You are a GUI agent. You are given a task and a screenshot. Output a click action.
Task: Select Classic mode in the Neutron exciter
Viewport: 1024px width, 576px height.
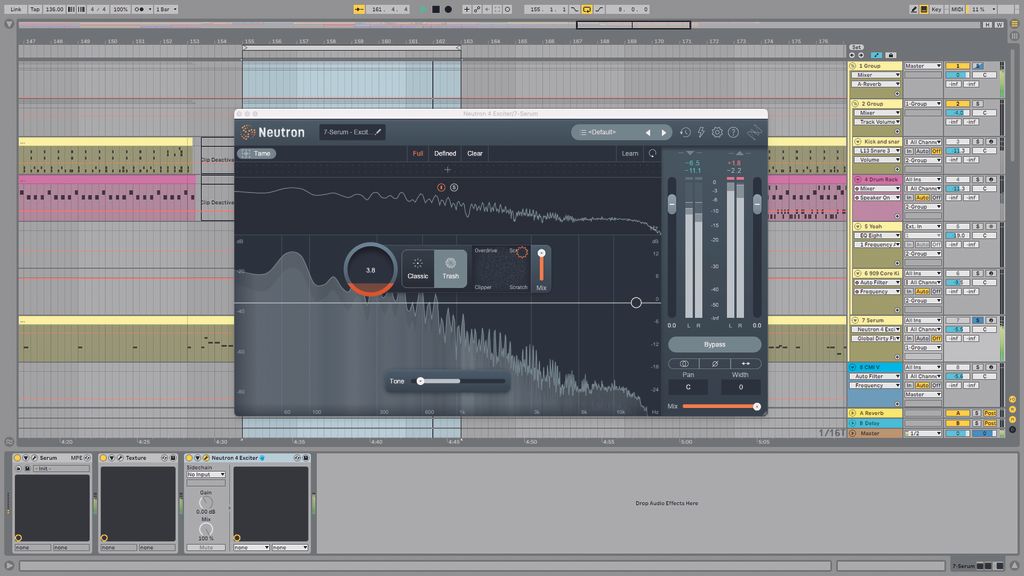(x=418, y=267)
